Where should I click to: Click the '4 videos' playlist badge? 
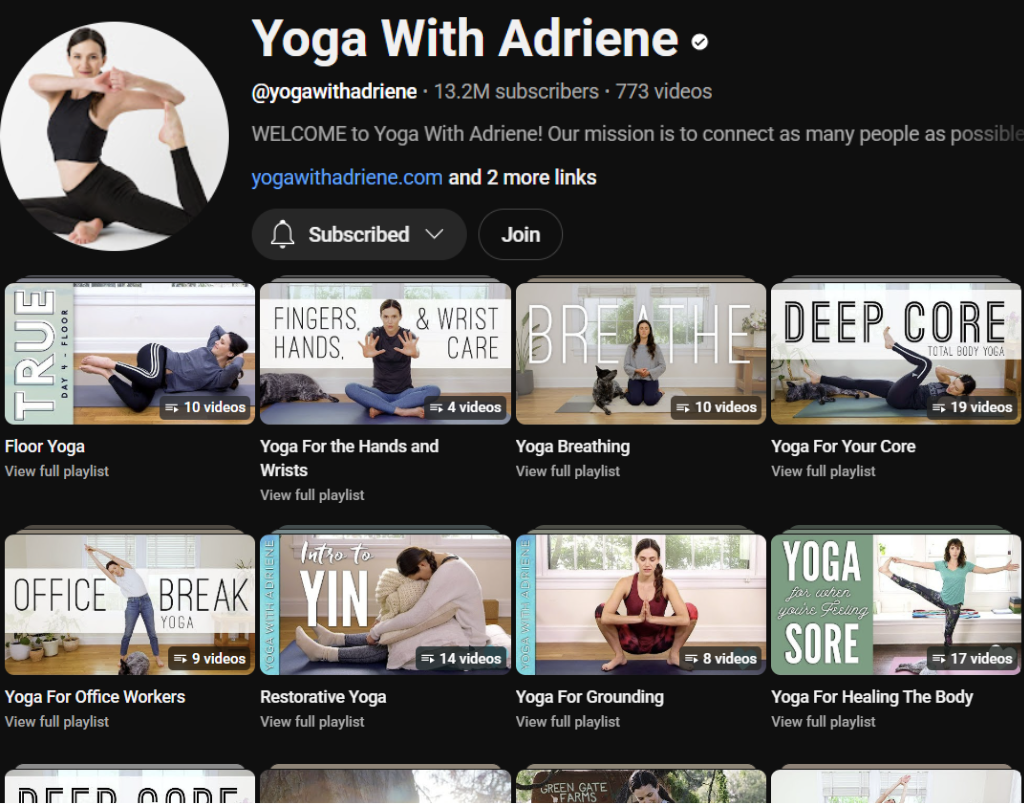(x=466, y=408)
